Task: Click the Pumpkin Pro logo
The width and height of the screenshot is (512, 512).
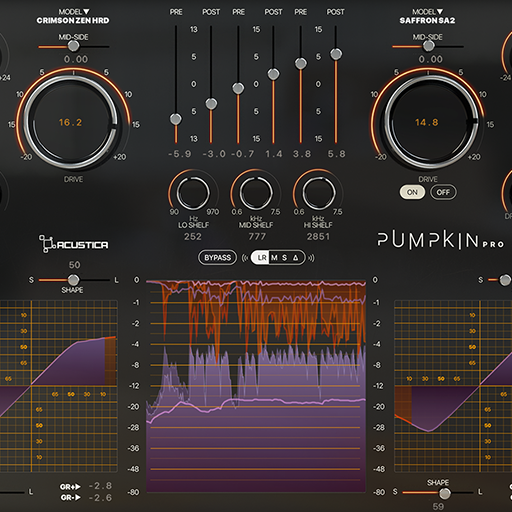Action: (440, 240)
